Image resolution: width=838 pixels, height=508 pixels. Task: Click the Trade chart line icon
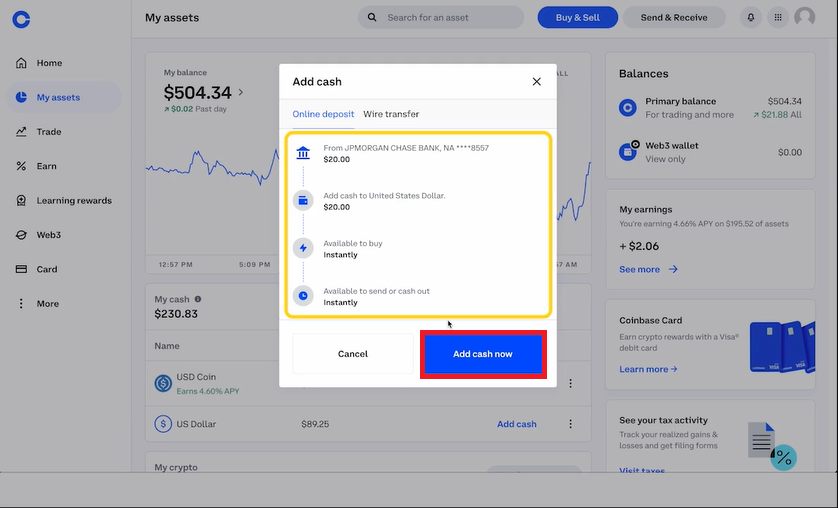[x=21, y=131]
